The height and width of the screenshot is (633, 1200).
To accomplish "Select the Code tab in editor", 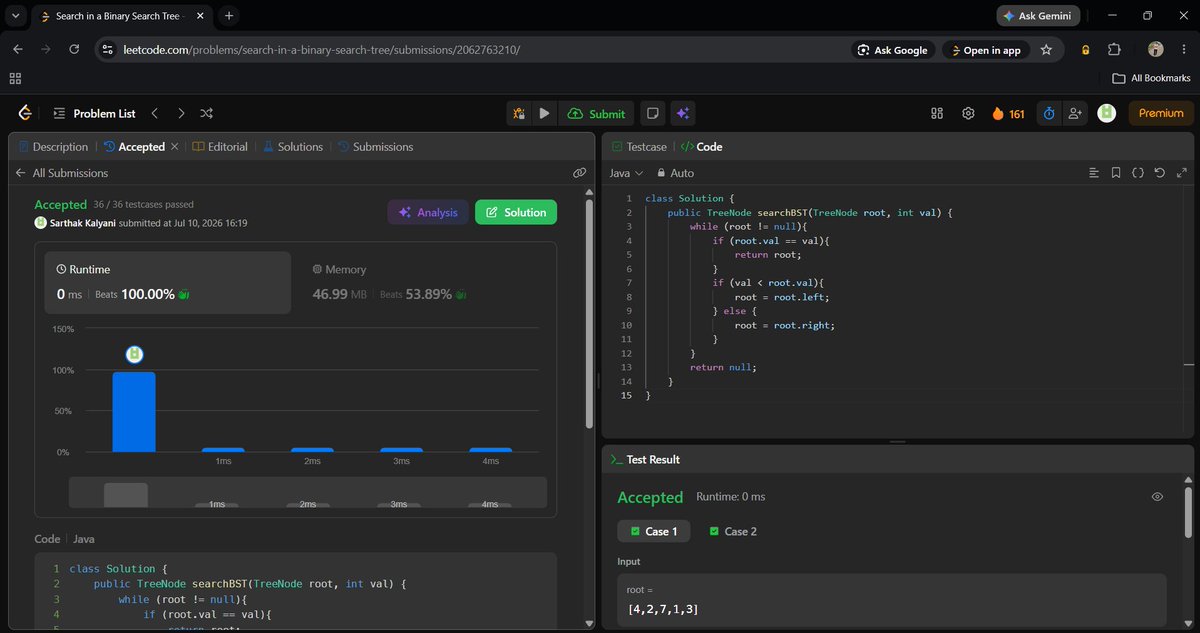I will (701, 146).
